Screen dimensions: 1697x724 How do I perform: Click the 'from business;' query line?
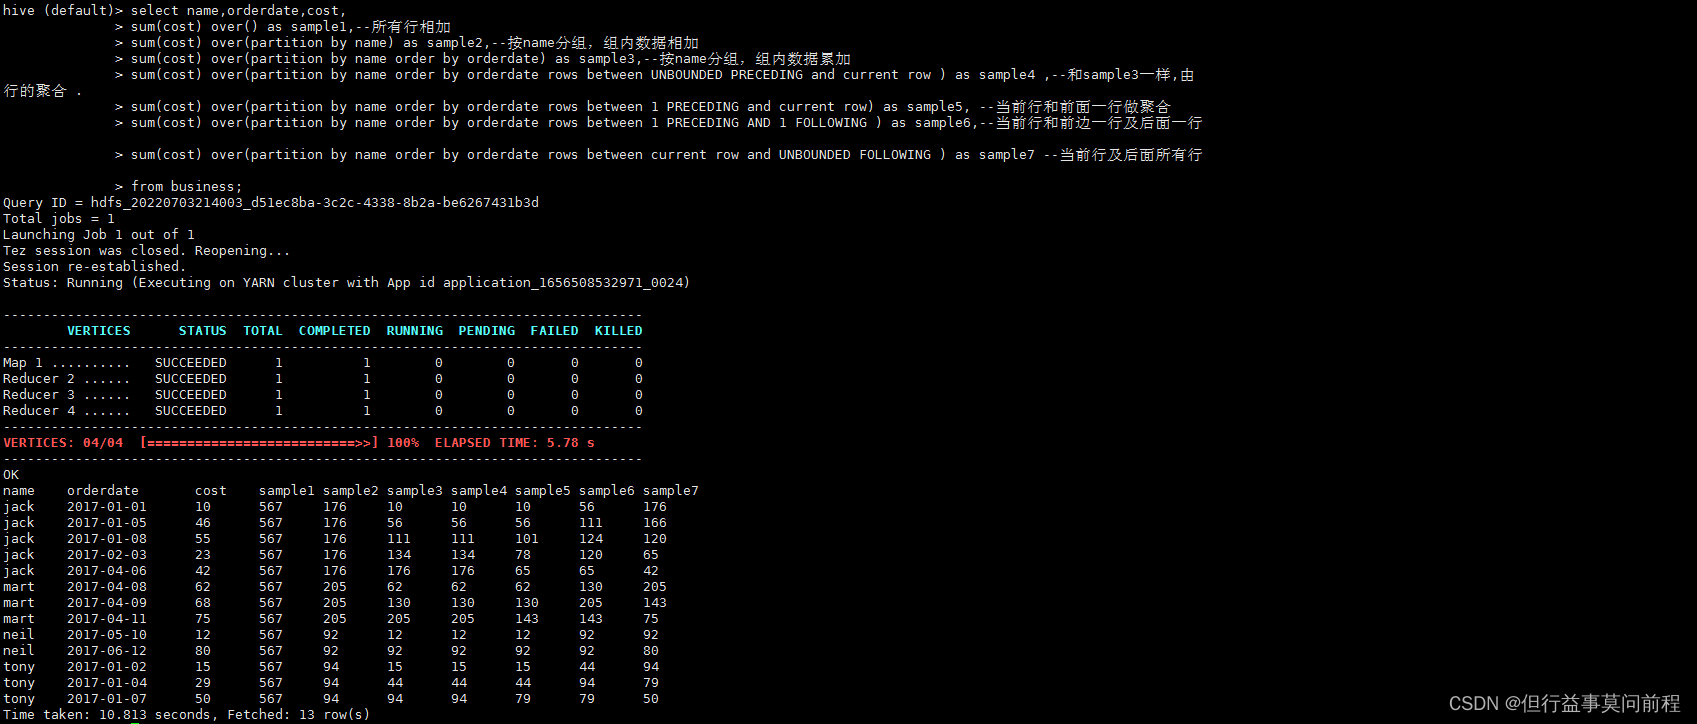pos(186,187)
